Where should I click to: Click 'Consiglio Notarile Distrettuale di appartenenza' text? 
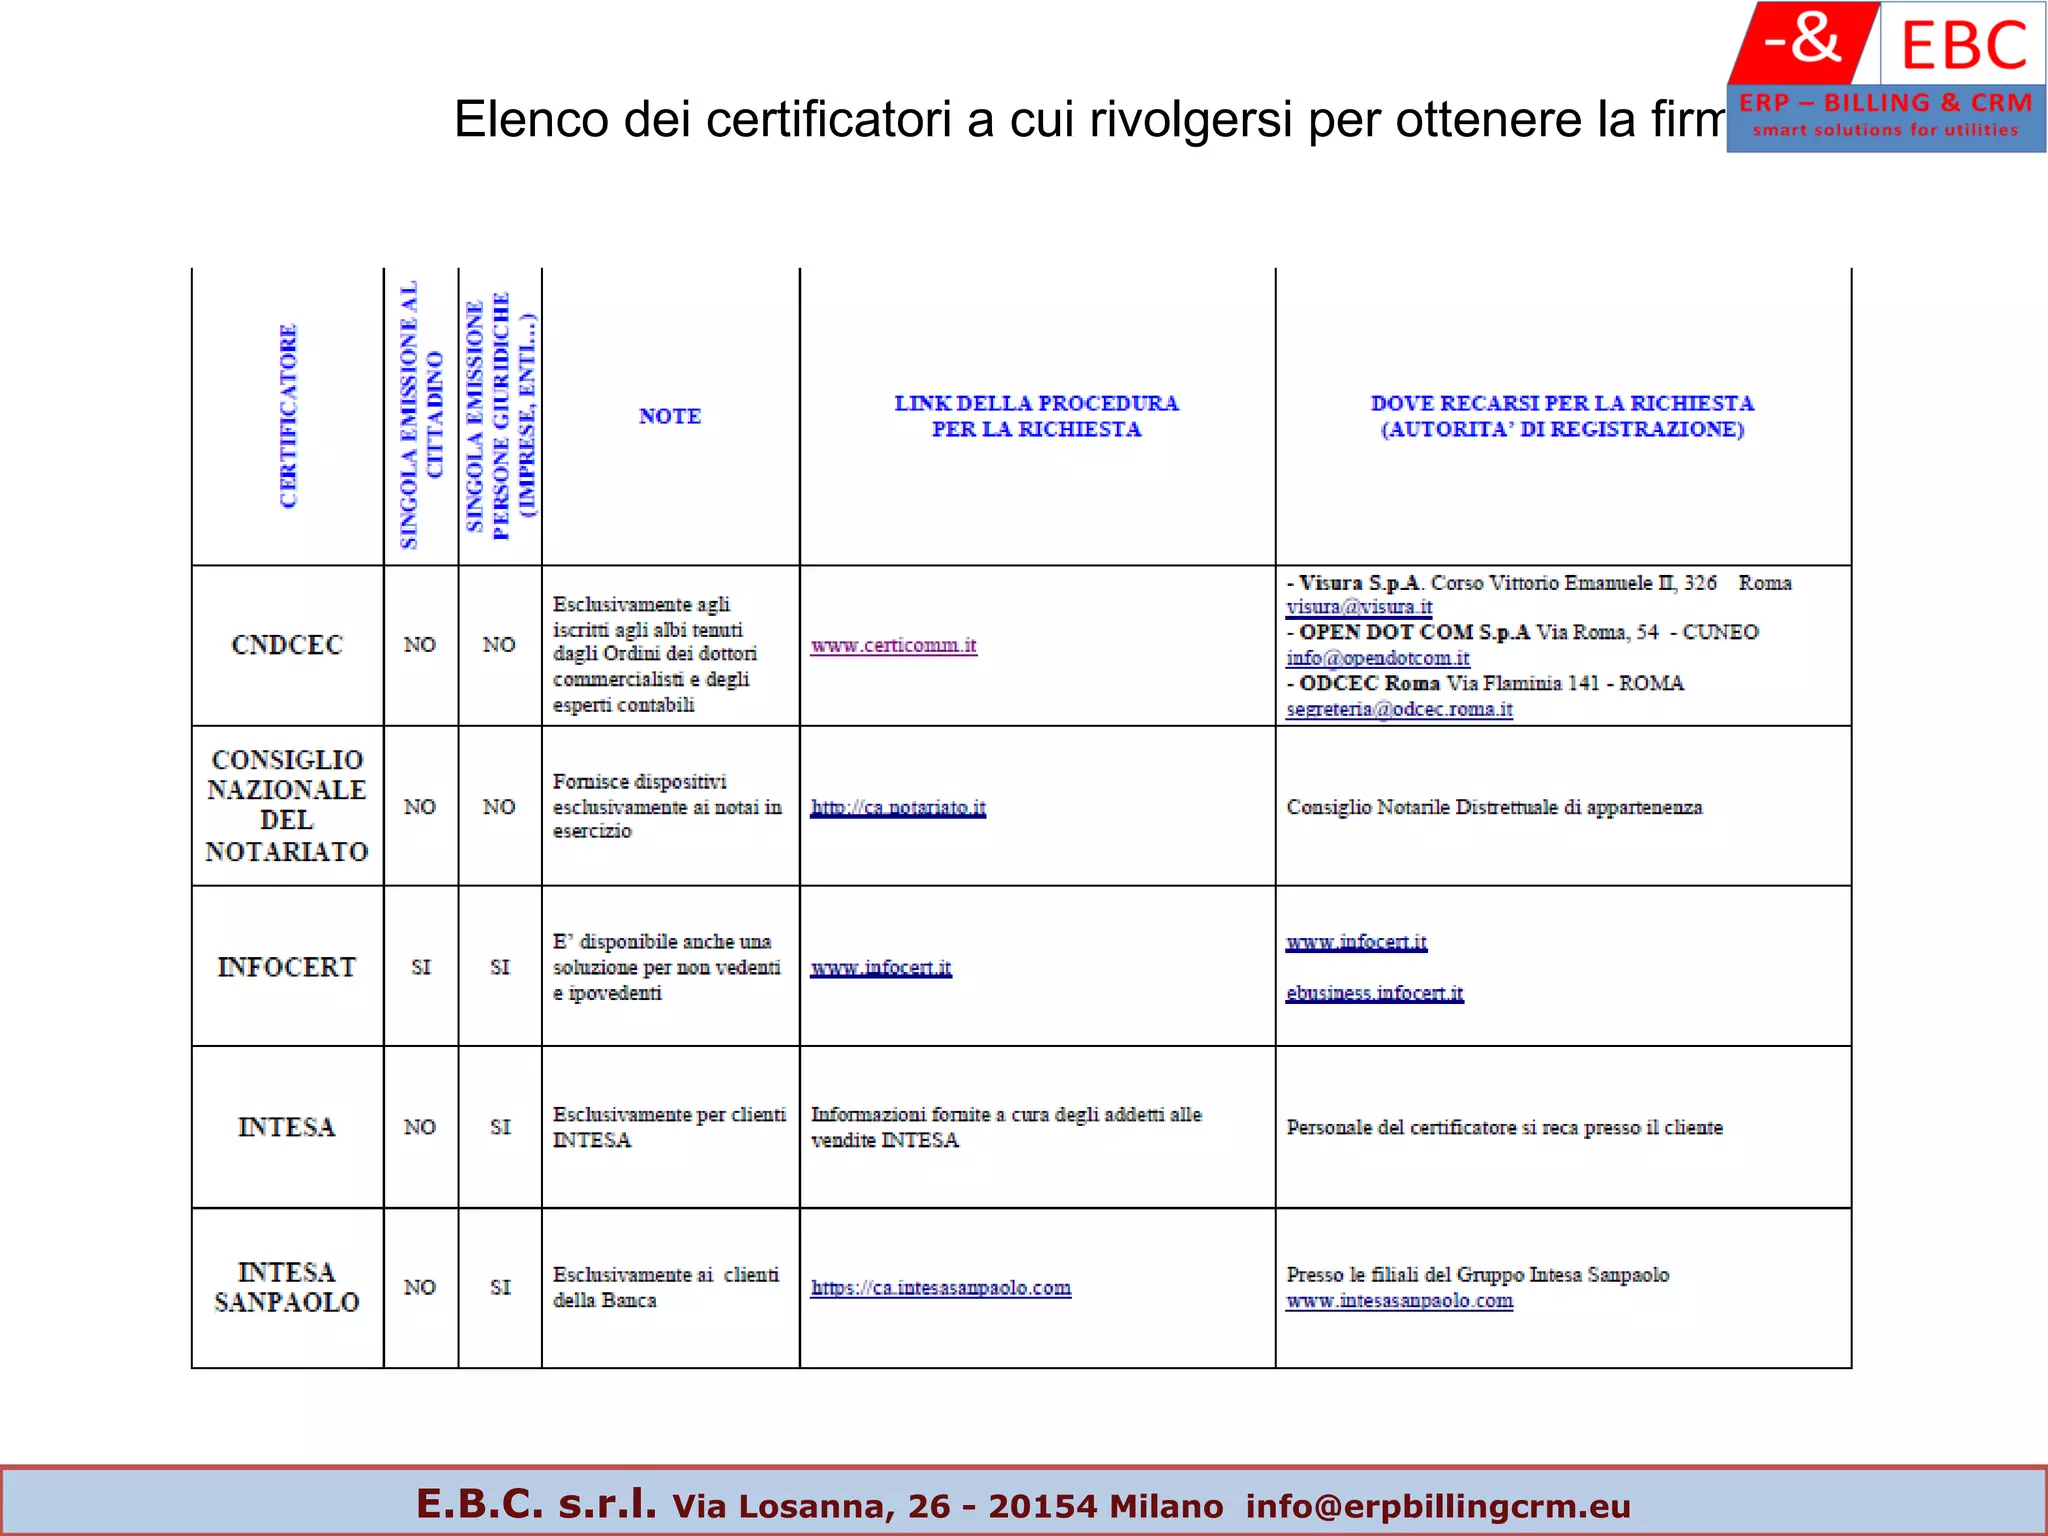click(x=1494, y=807)
